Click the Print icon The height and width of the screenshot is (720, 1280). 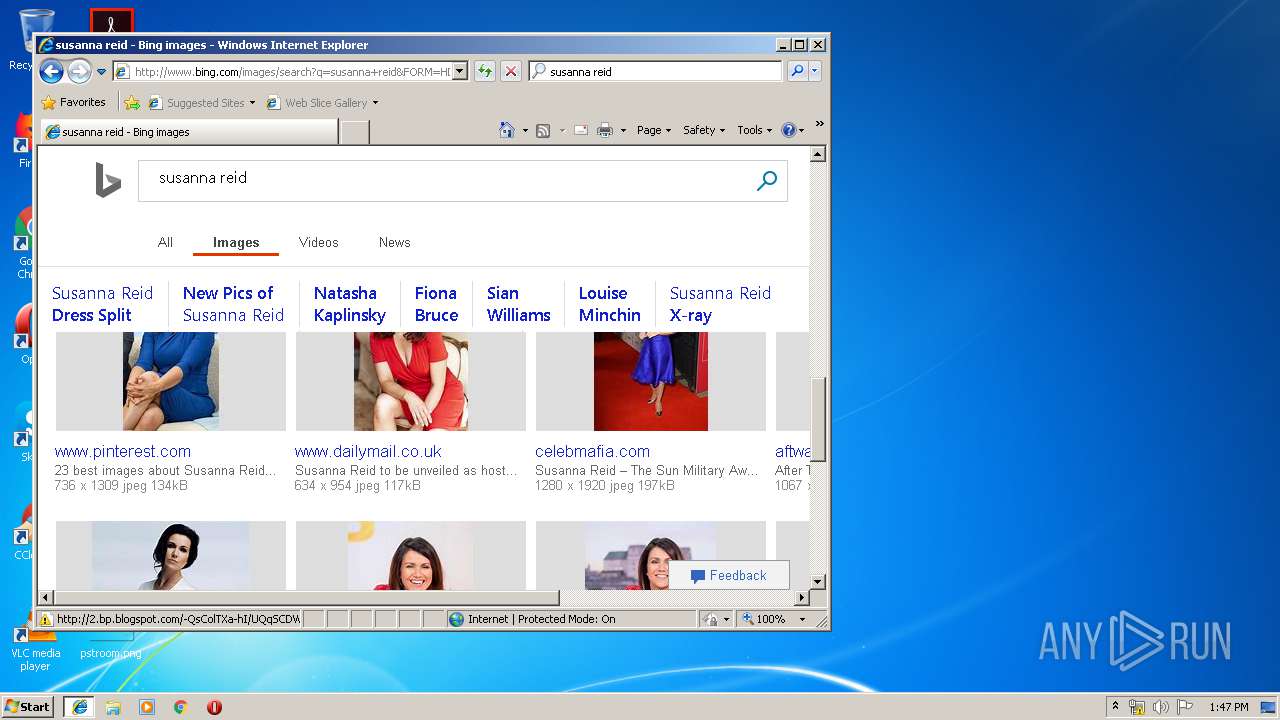pos(605,130)
